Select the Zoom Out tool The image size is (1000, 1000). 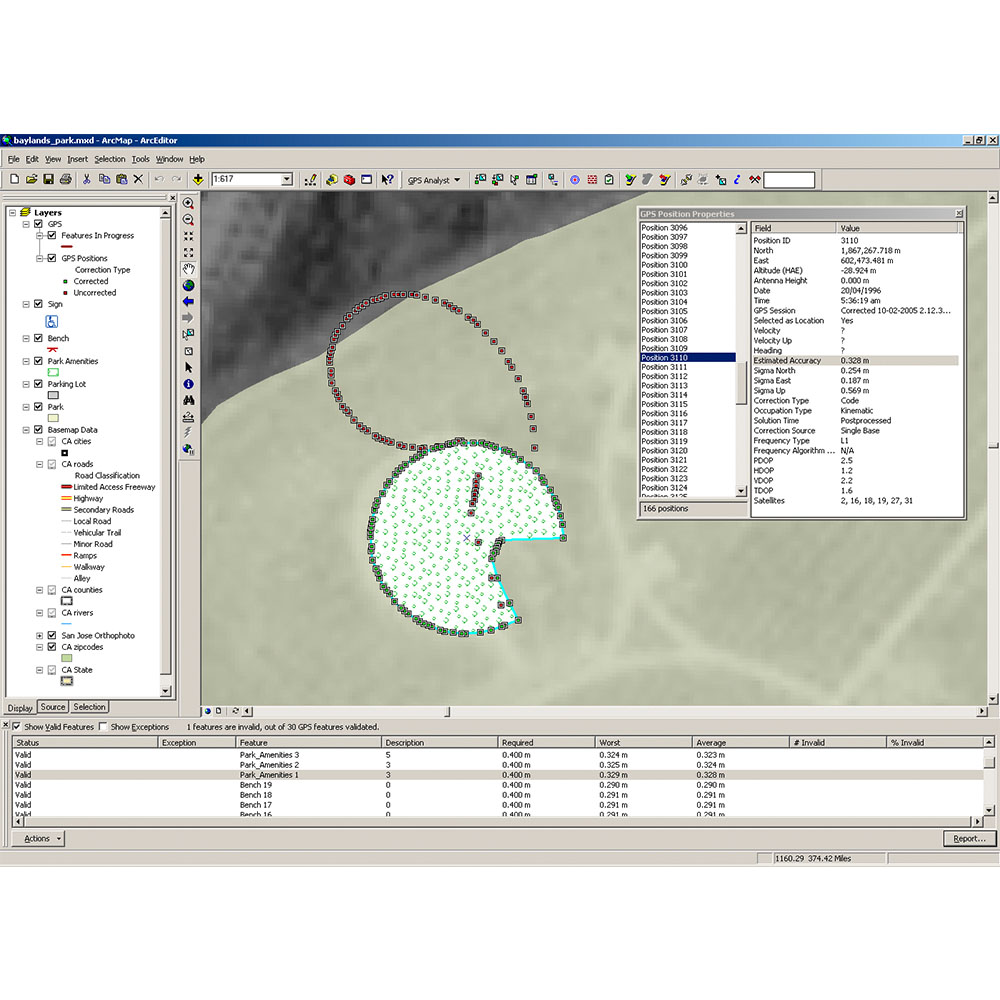click(188, 219)
